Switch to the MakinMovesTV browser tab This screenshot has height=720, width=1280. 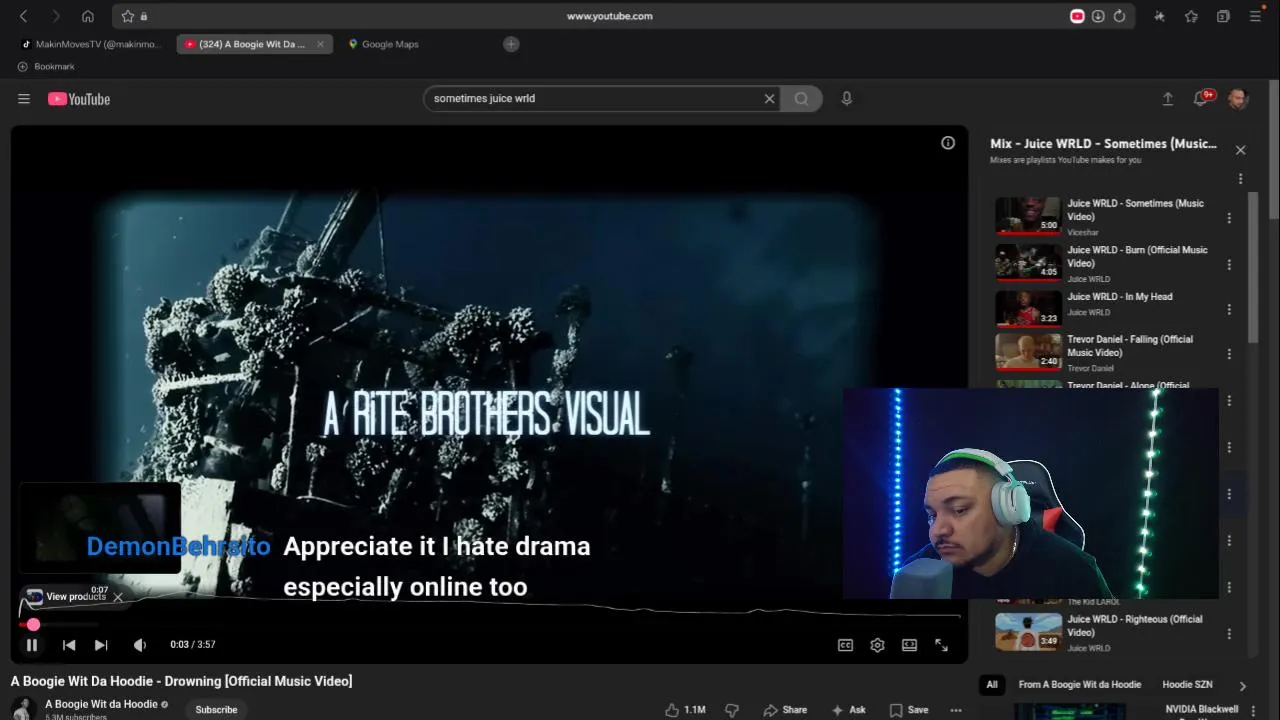(92, 44)
